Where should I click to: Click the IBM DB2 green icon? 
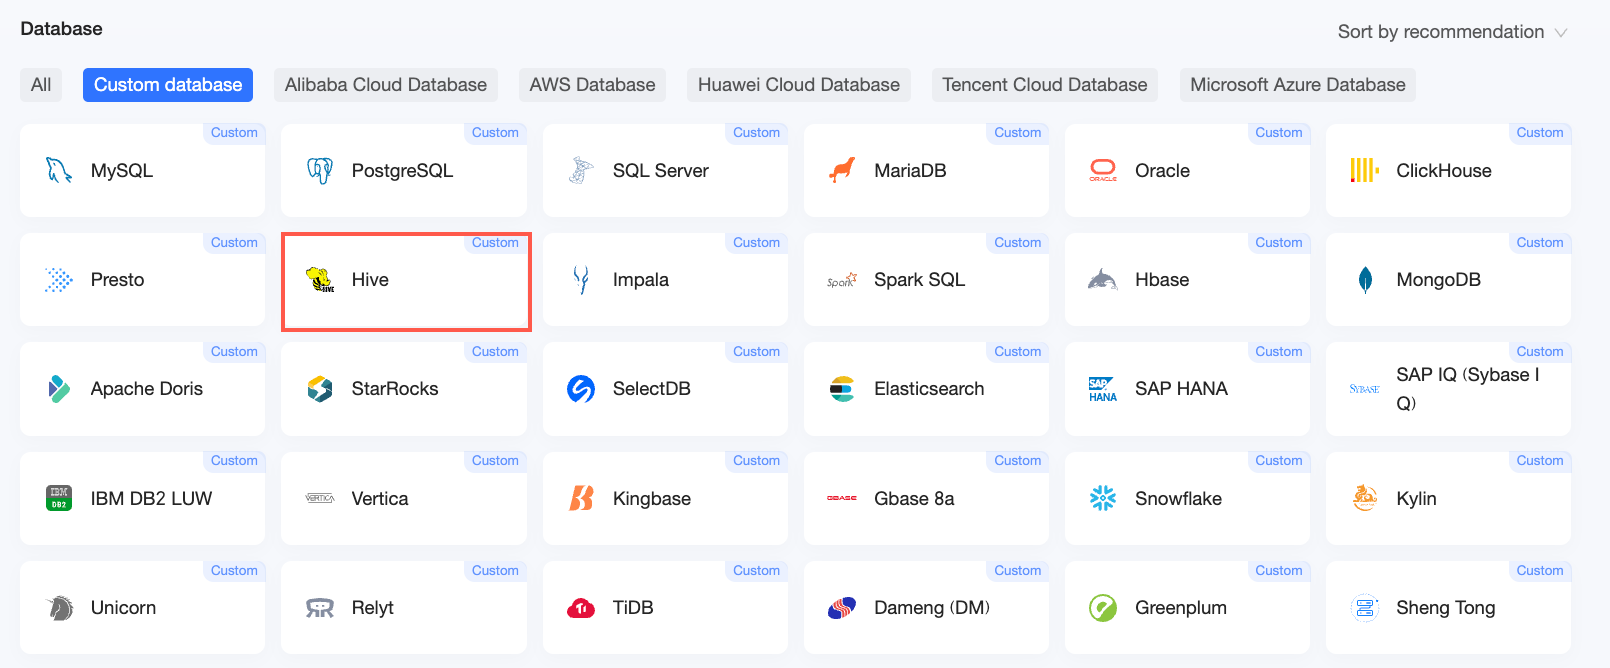(59, 498)
